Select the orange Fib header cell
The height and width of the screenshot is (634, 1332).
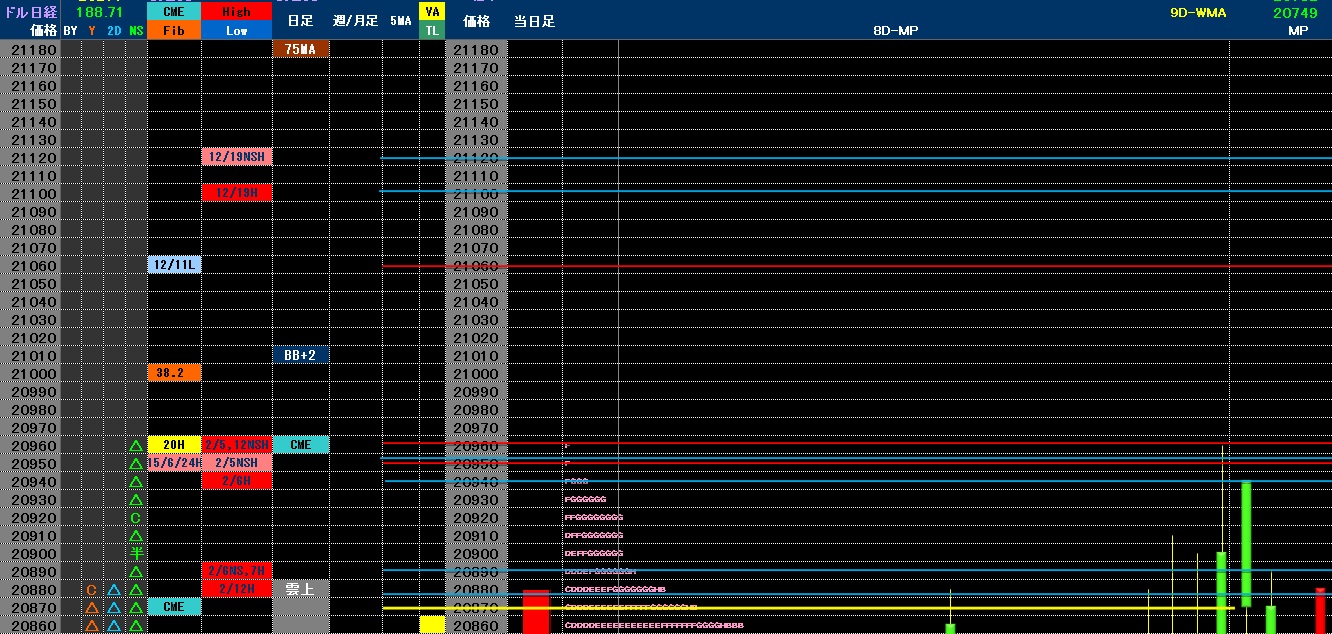click(174, 30)
